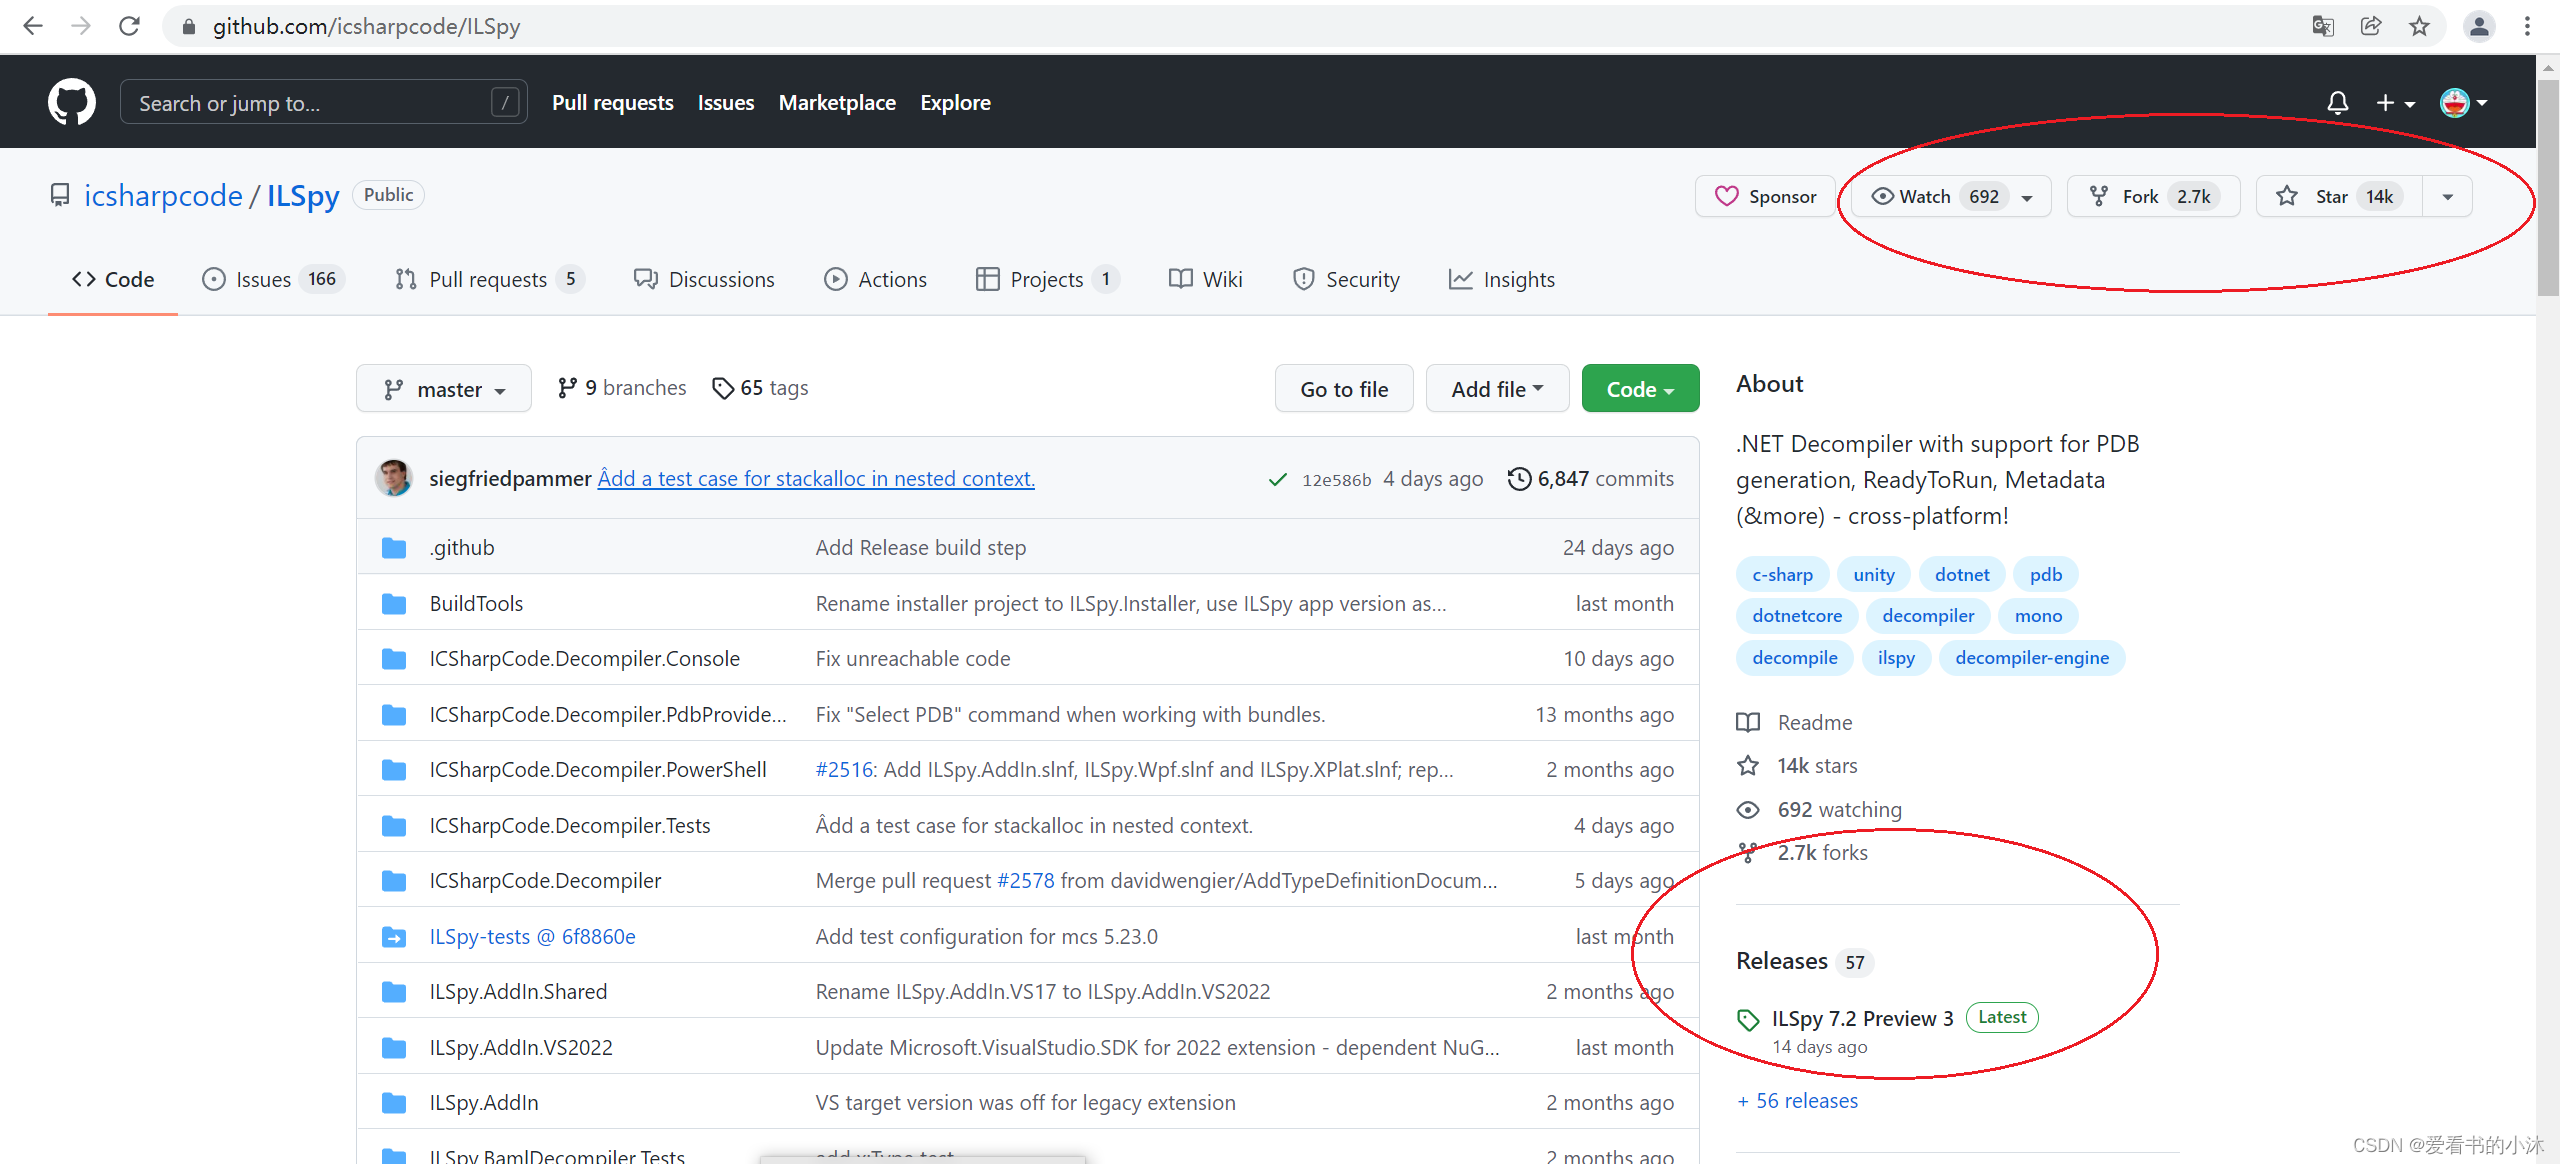Viewport: 2560px width, 1164px height.
Task: Open the dotnetcore topic tag
Action: click(x=1797, y=616)
